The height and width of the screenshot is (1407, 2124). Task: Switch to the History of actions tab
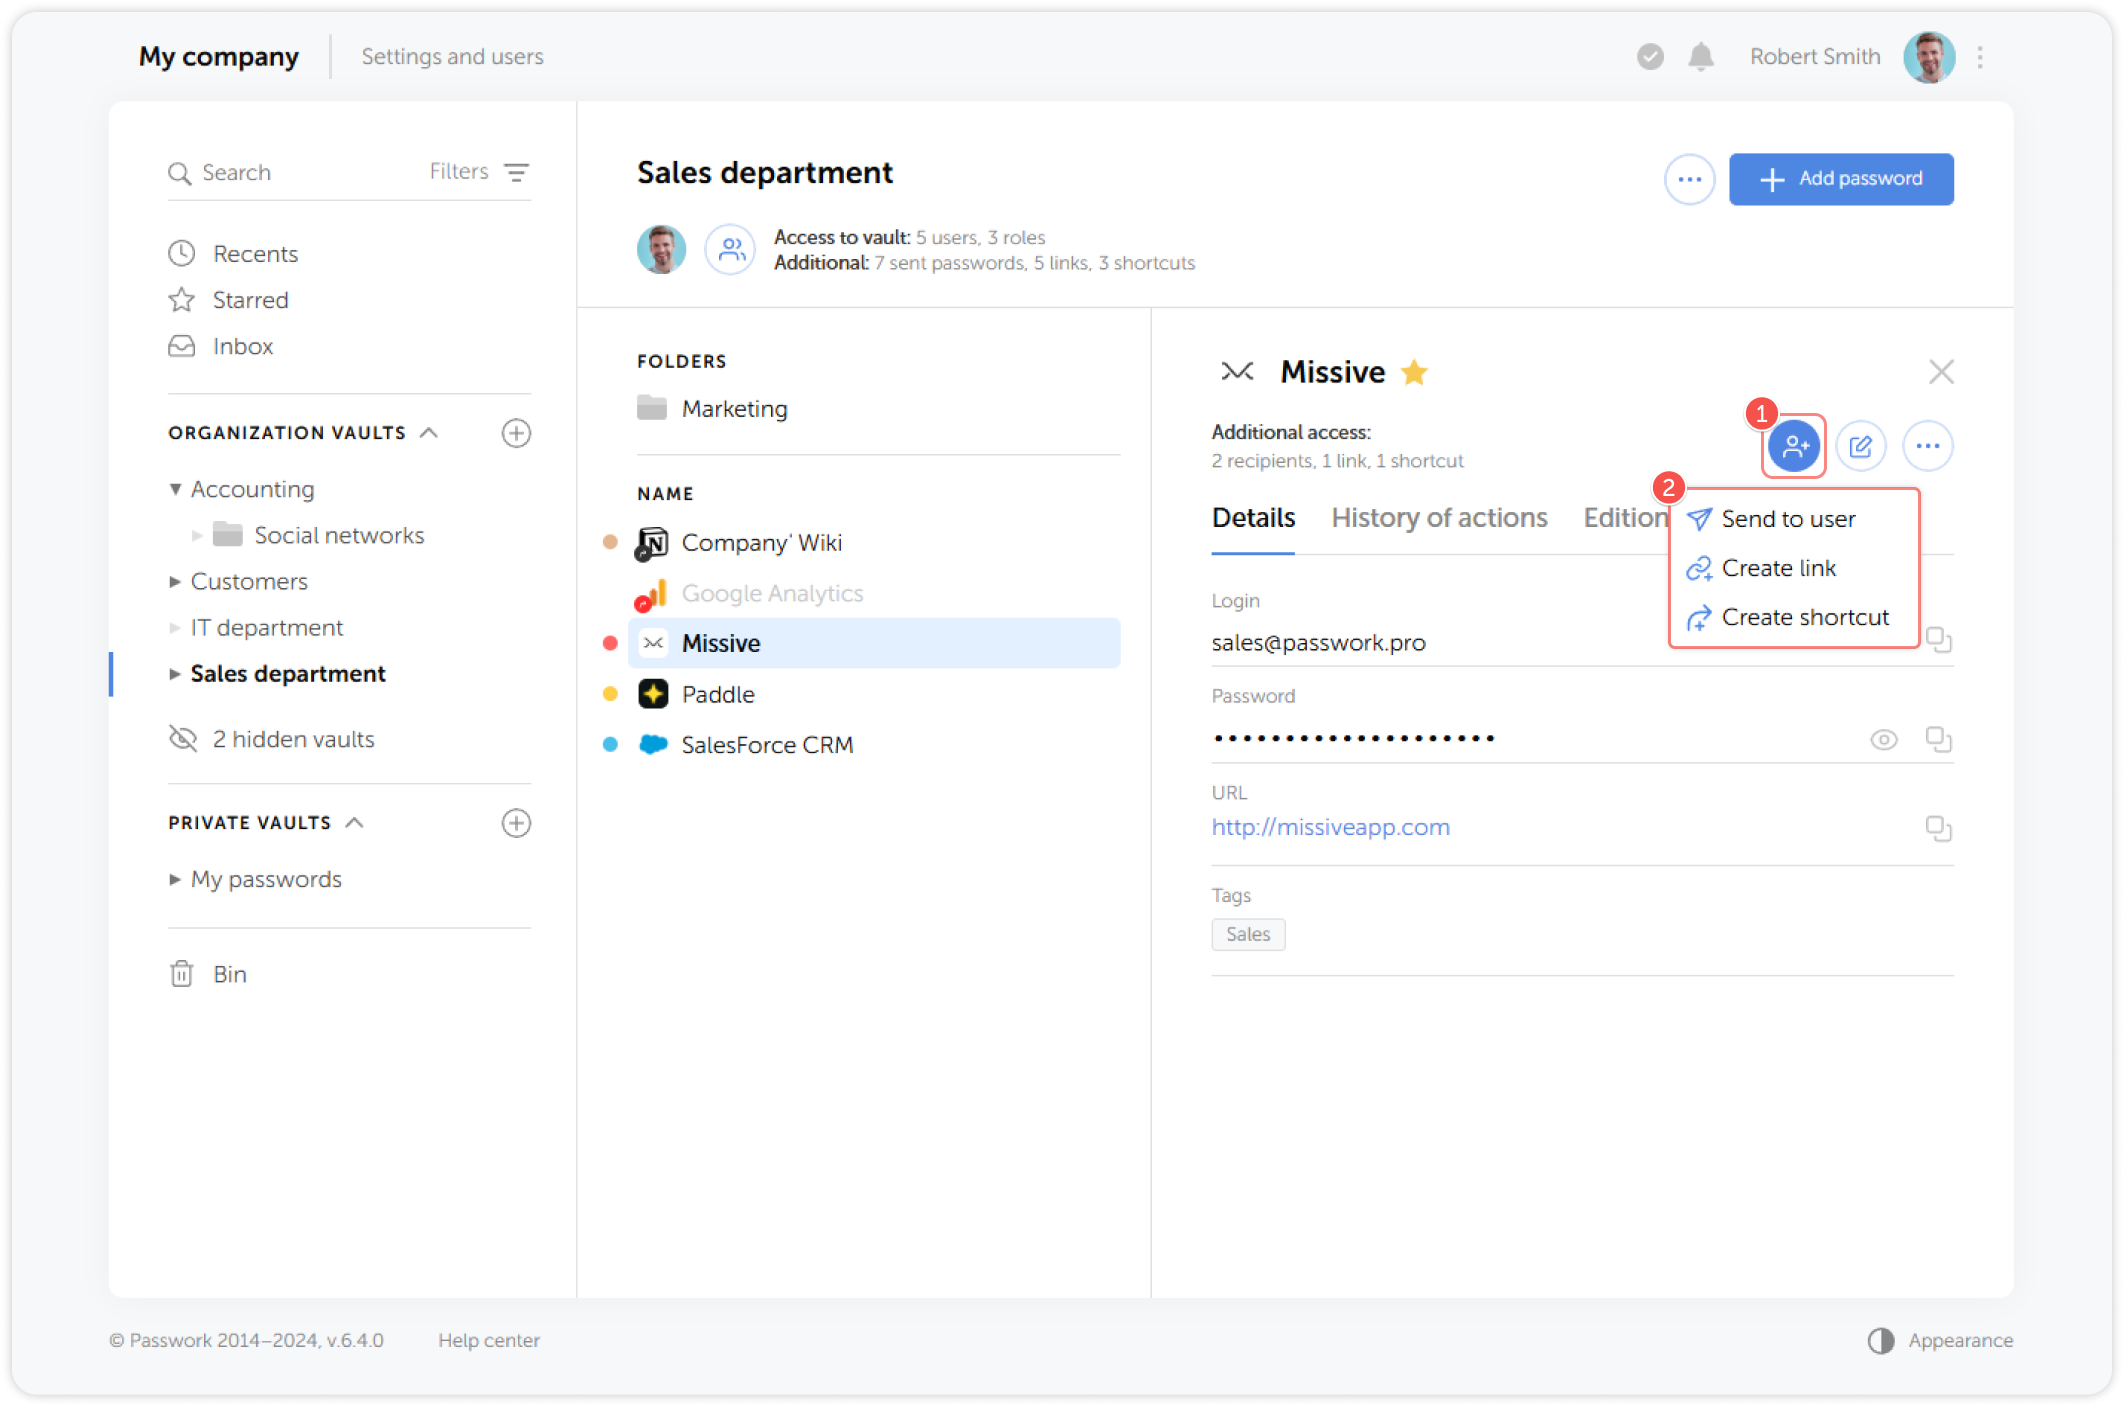click(x=1439, y=517)
